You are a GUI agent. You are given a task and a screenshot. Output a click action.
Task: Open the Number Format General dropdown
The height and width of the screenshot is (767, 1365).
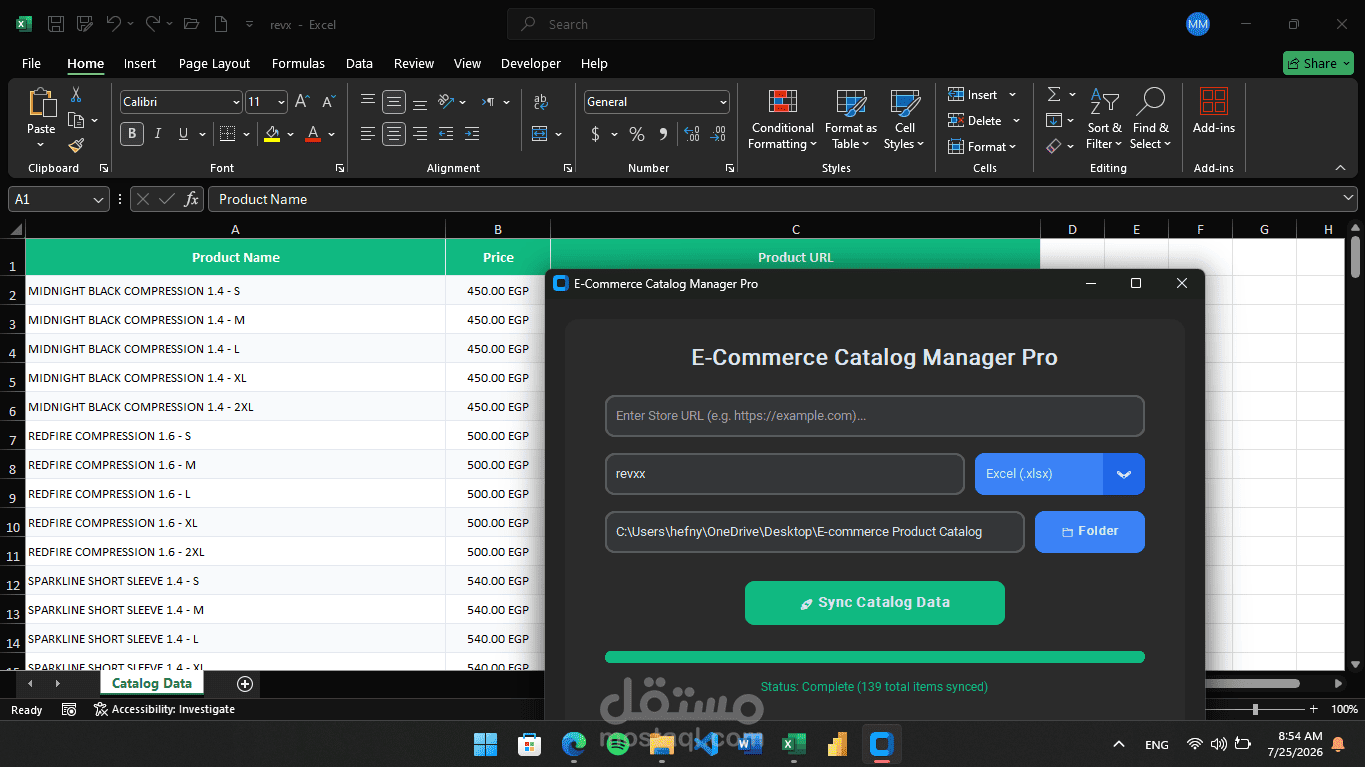(x=723, y=102)
